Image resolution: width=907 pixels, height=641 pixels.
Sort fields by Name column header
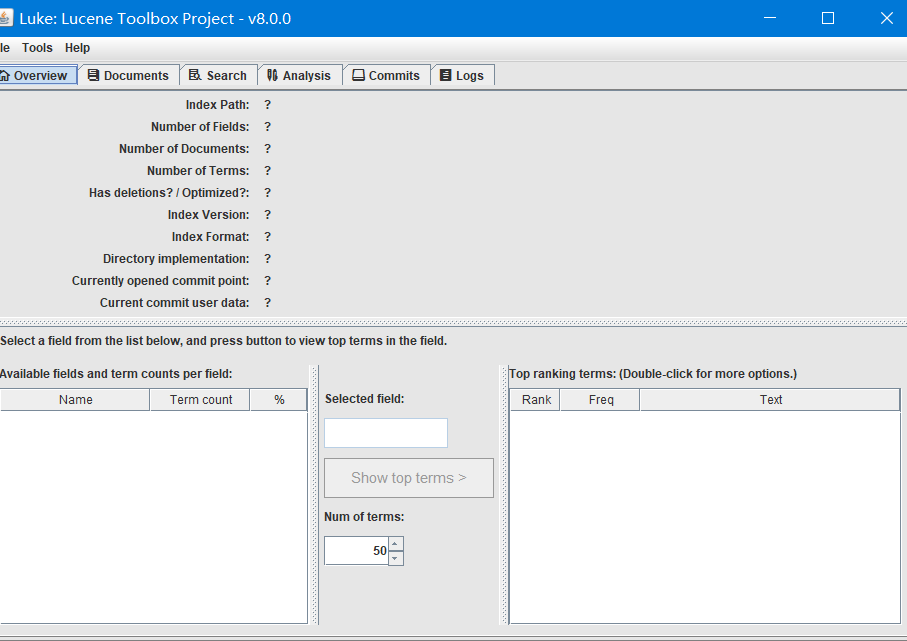click(75, 400)
